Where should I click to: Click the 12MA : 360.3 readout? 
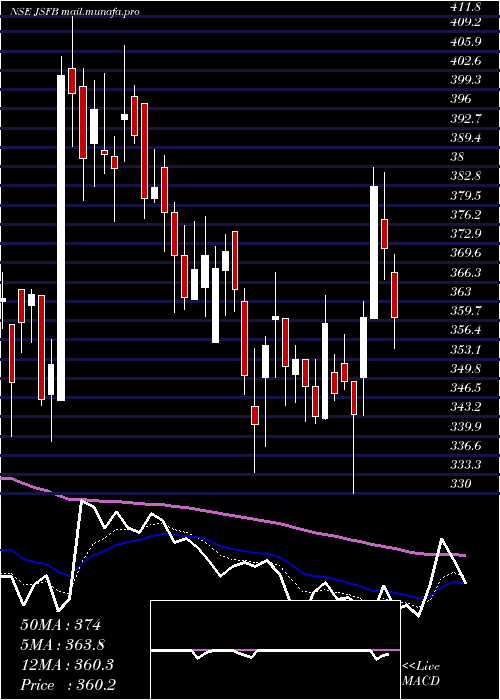67,665
